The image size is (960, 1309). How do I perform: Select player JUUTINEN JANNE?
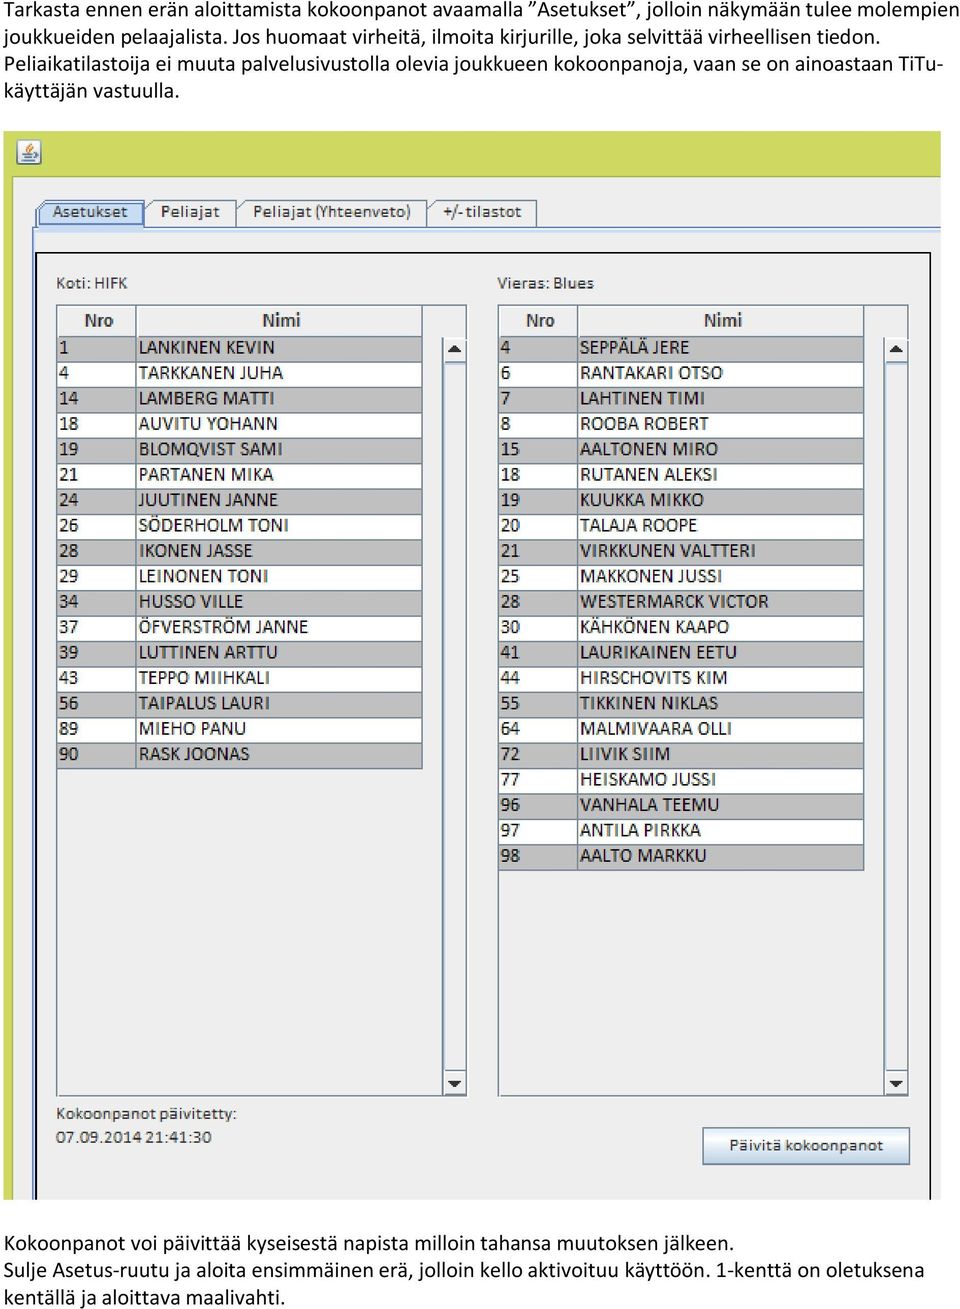(x=240, y=500)
